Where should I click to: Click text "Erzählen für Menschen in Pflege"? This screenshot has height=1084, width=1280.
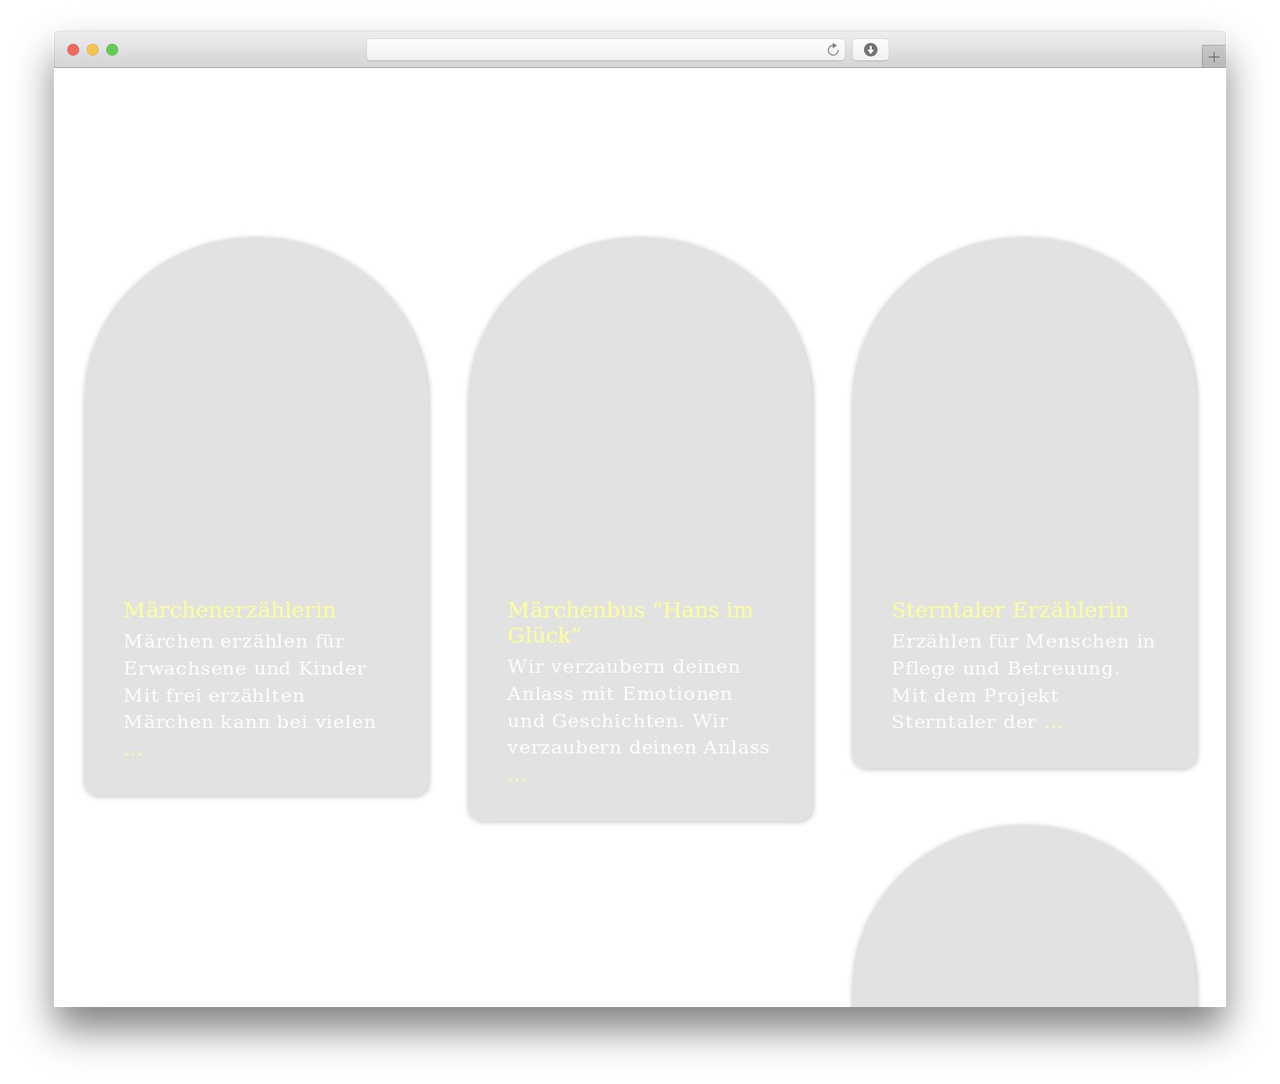pos(1023,655)
